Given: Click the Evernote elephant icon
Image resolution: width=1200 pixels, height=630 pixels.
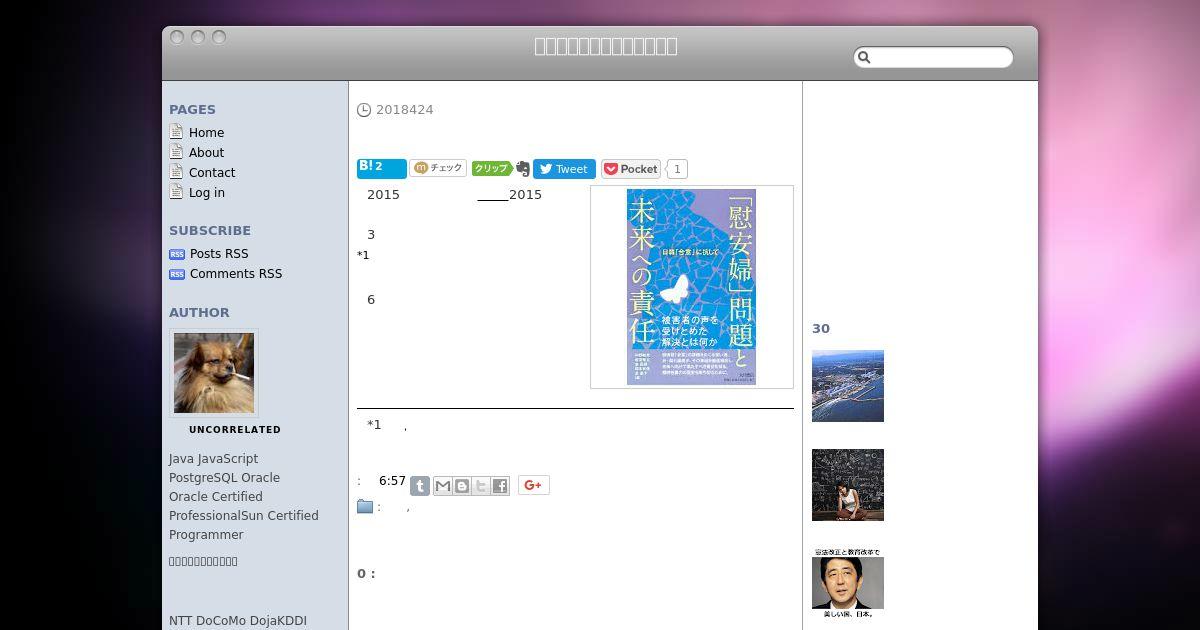Looking at the screenshot, I should [x=522, y=169].
